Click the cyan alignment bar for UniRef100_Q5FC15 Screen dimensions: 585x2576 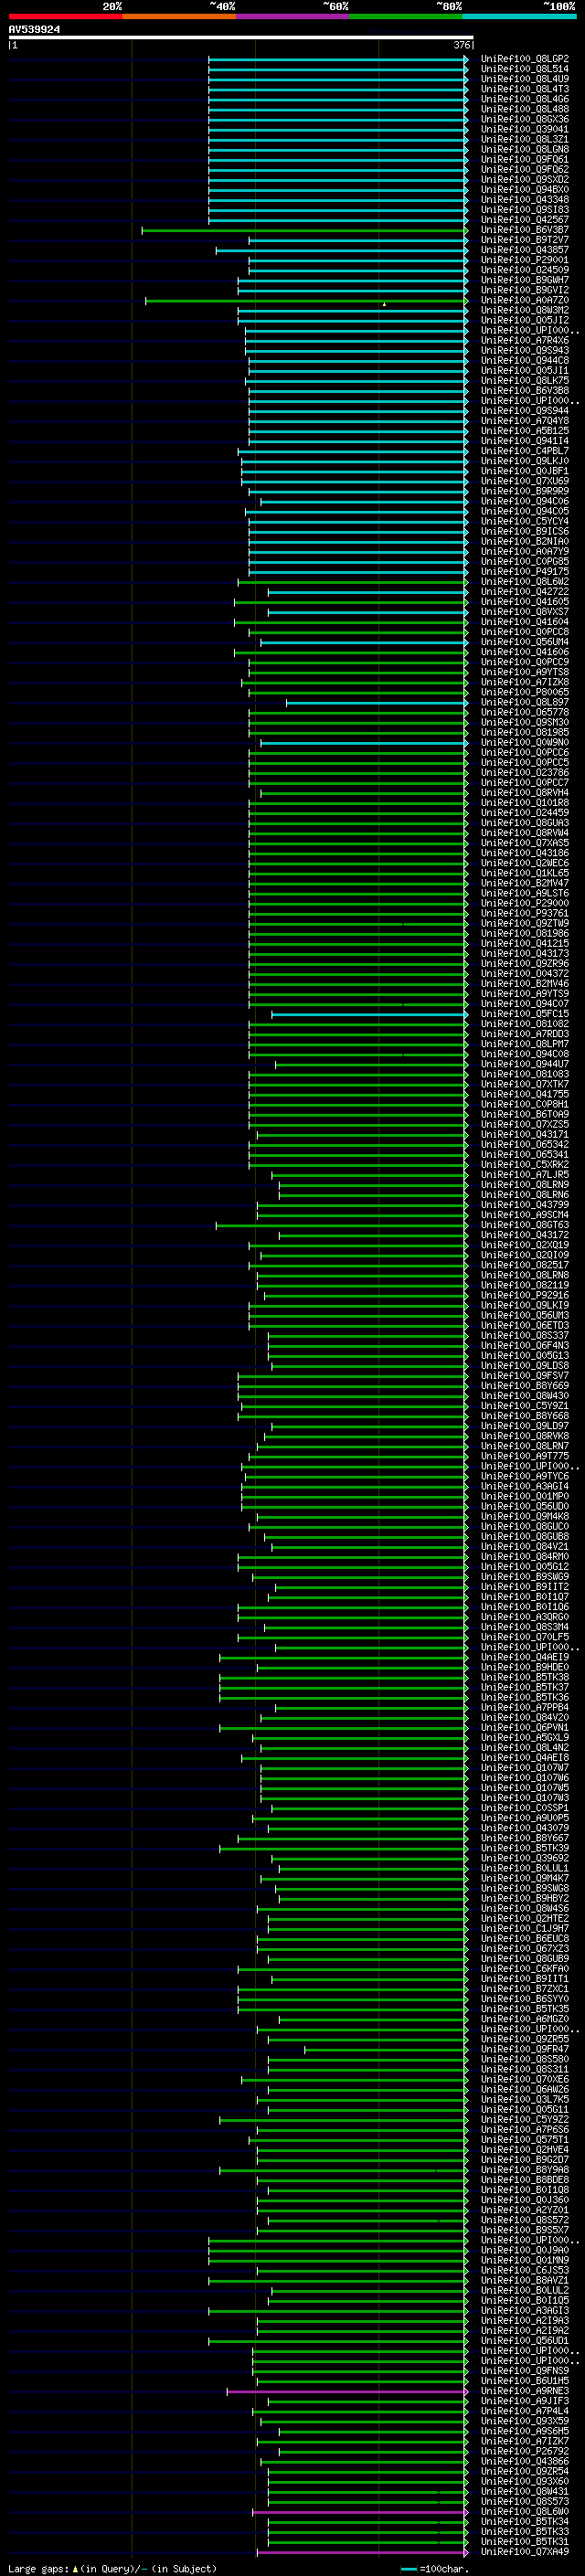369,1014
